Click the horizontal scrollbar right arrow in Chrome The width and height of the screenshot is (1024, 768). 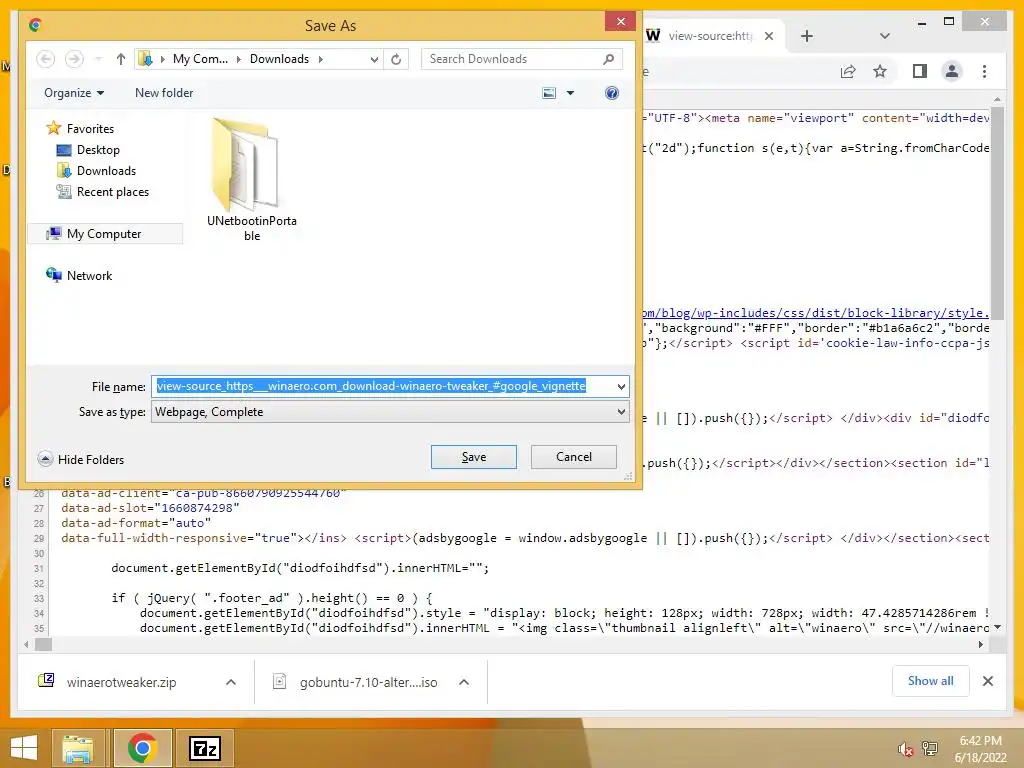tap(981, 645)
